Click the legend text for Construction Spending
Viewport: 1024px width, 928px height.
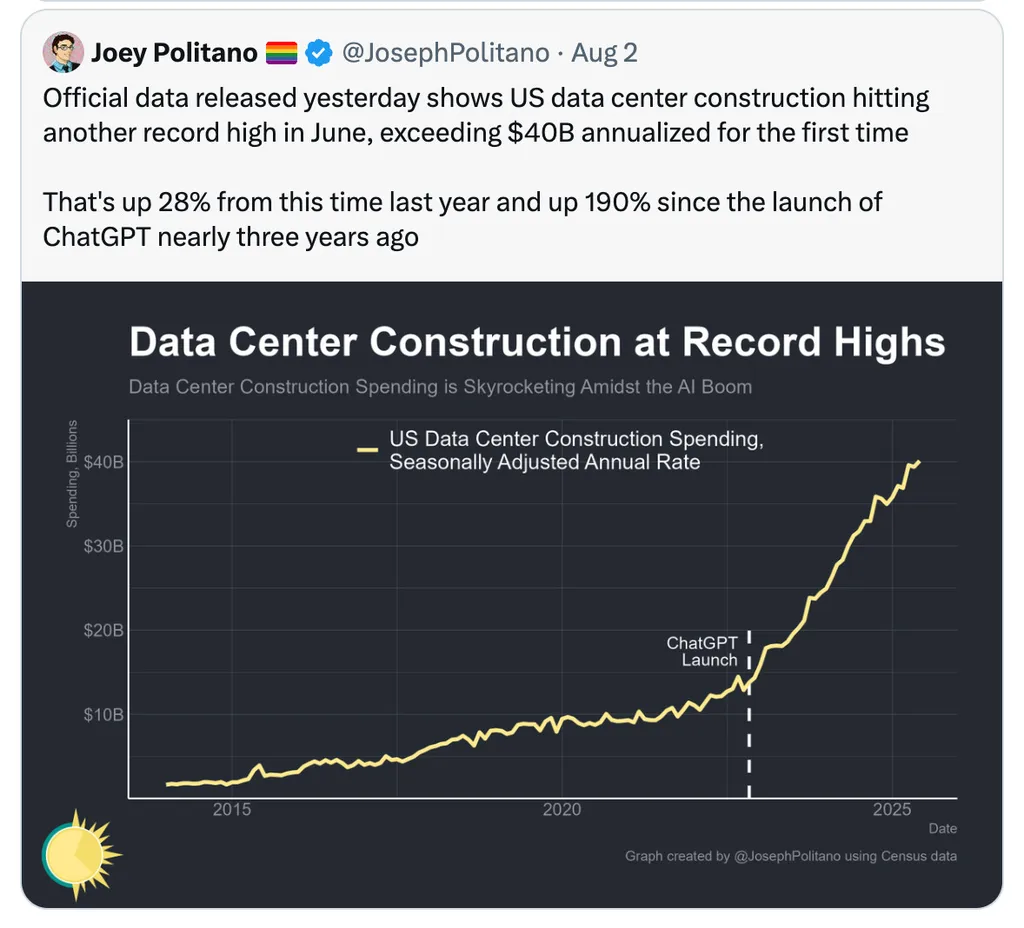click(x=576, y=450)
